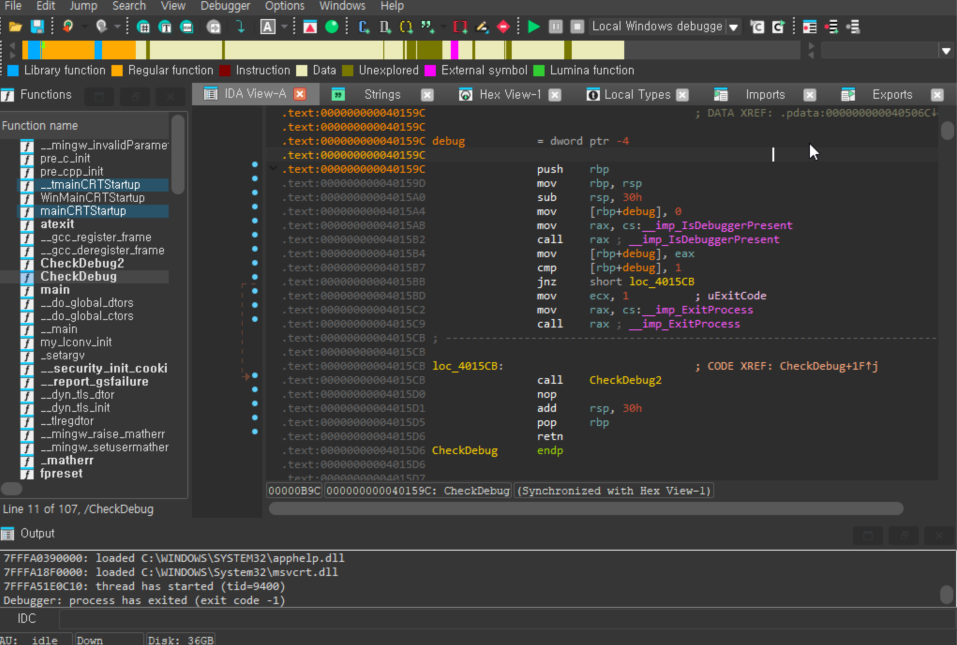Toggle breakpoint dot on the push rbp line
957x645 pixels.
[x=255, y=165]
